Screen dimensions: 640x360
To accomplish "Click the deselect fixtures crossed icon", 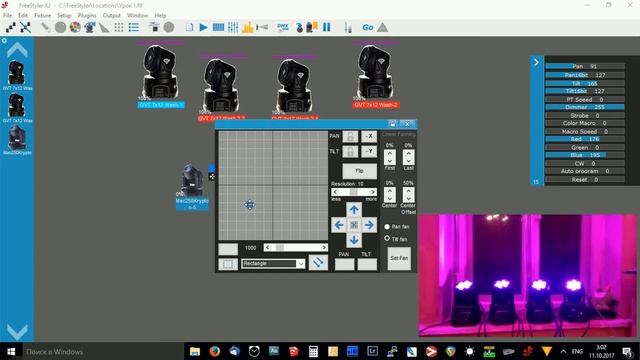I will (x=25, y=27).
